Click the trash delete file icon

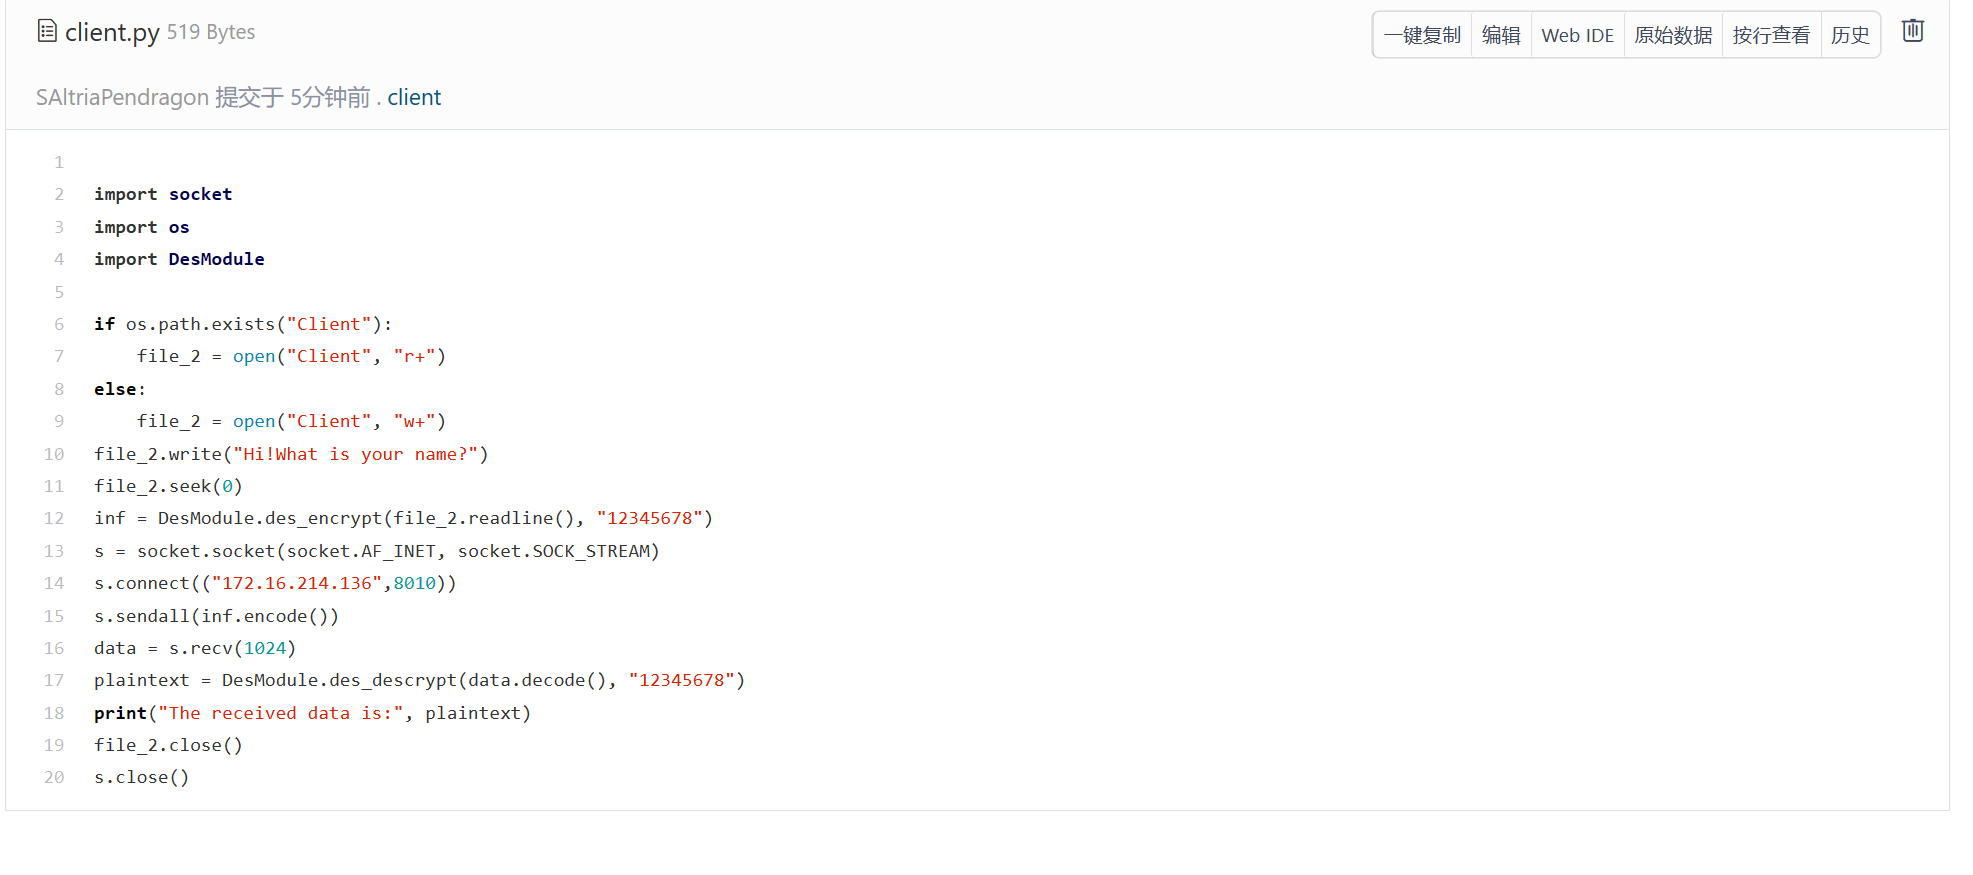(1912, 31)
